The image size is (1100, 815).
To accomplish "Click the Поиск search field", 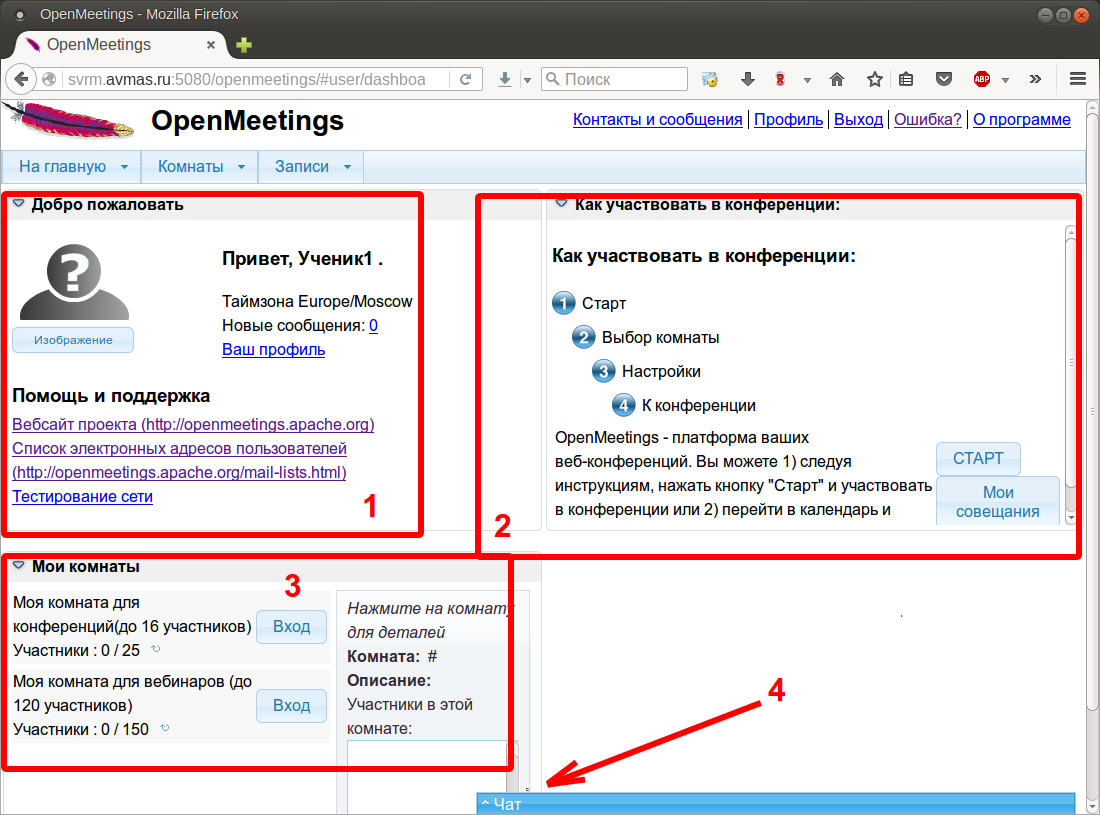I will 615,79.
